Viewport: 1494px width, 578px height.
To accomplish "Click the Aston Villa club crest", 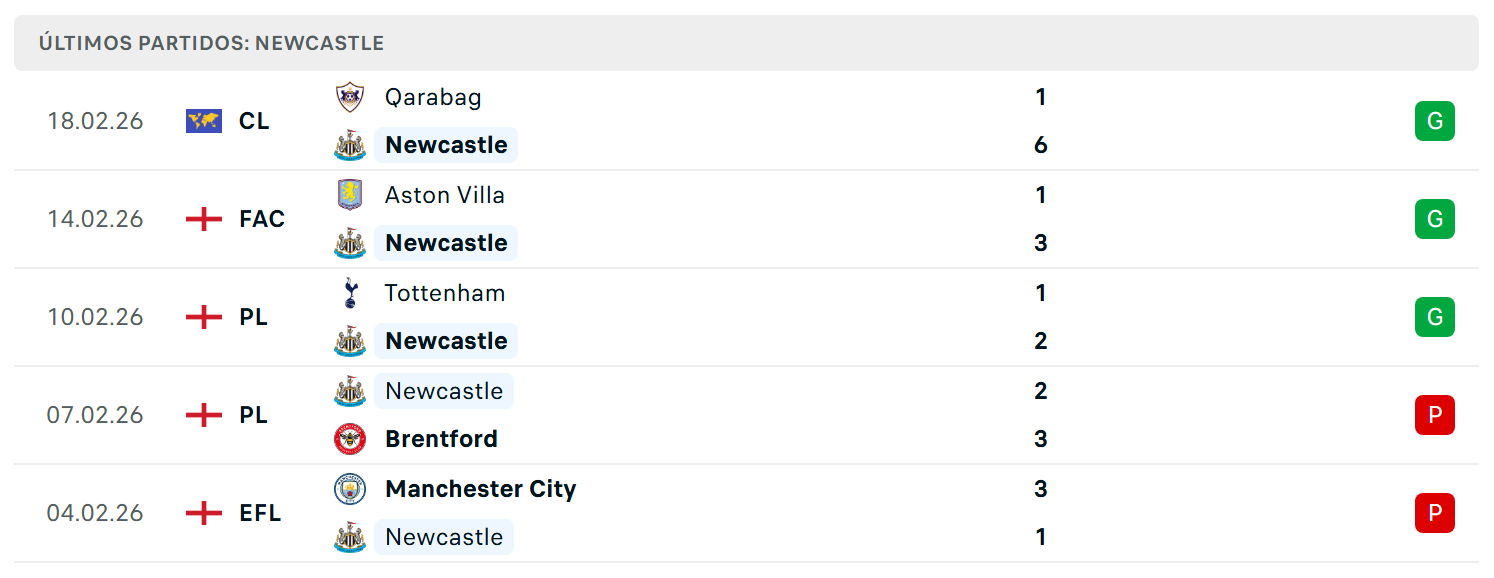I will pyautogui.click(x=350, y=195).
